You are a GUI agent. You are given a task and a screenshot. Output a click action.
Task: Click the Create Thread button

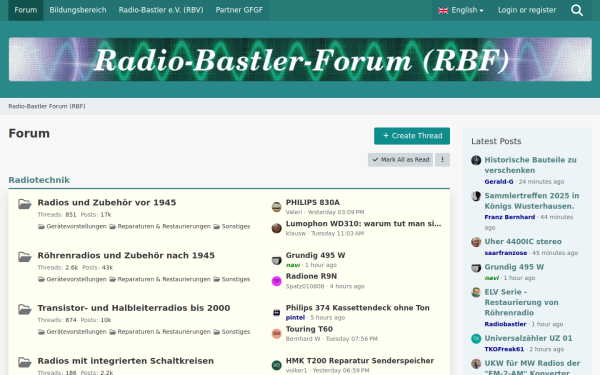coord(412,136)
